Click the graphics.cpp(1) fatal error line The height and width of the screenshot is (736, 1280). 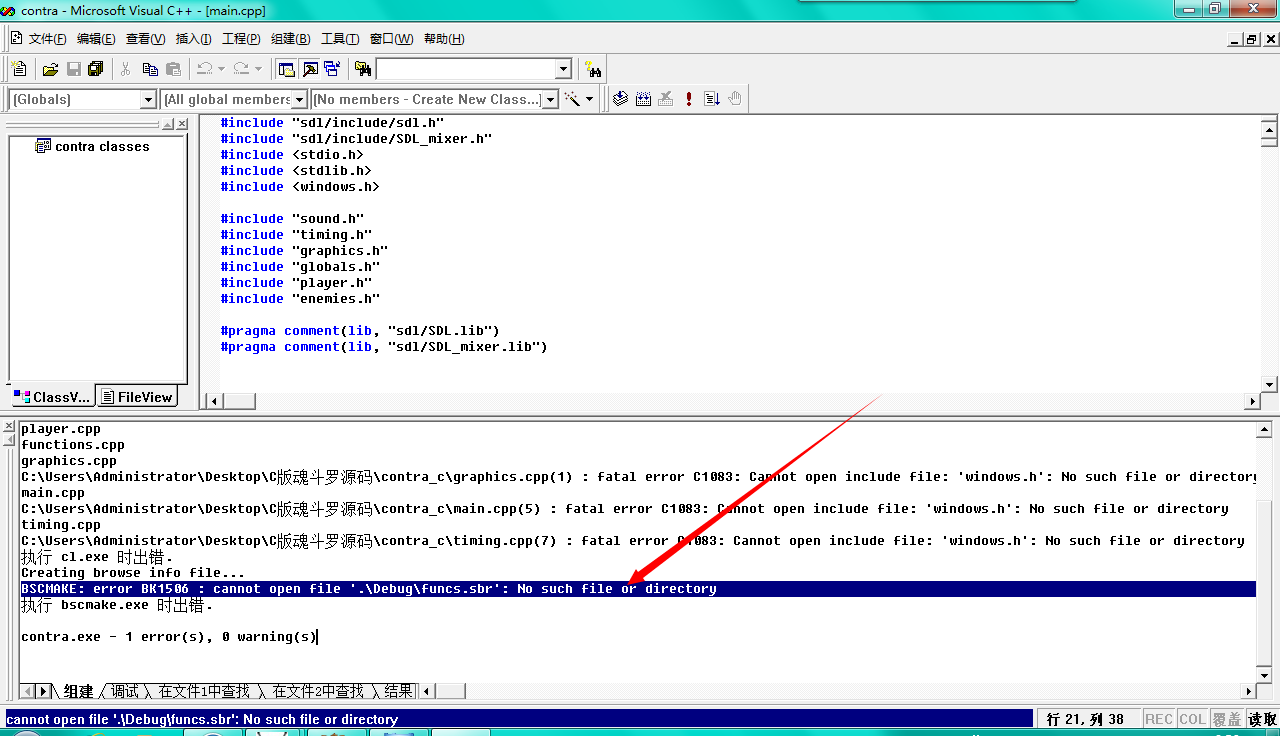[x=638, y=477]
